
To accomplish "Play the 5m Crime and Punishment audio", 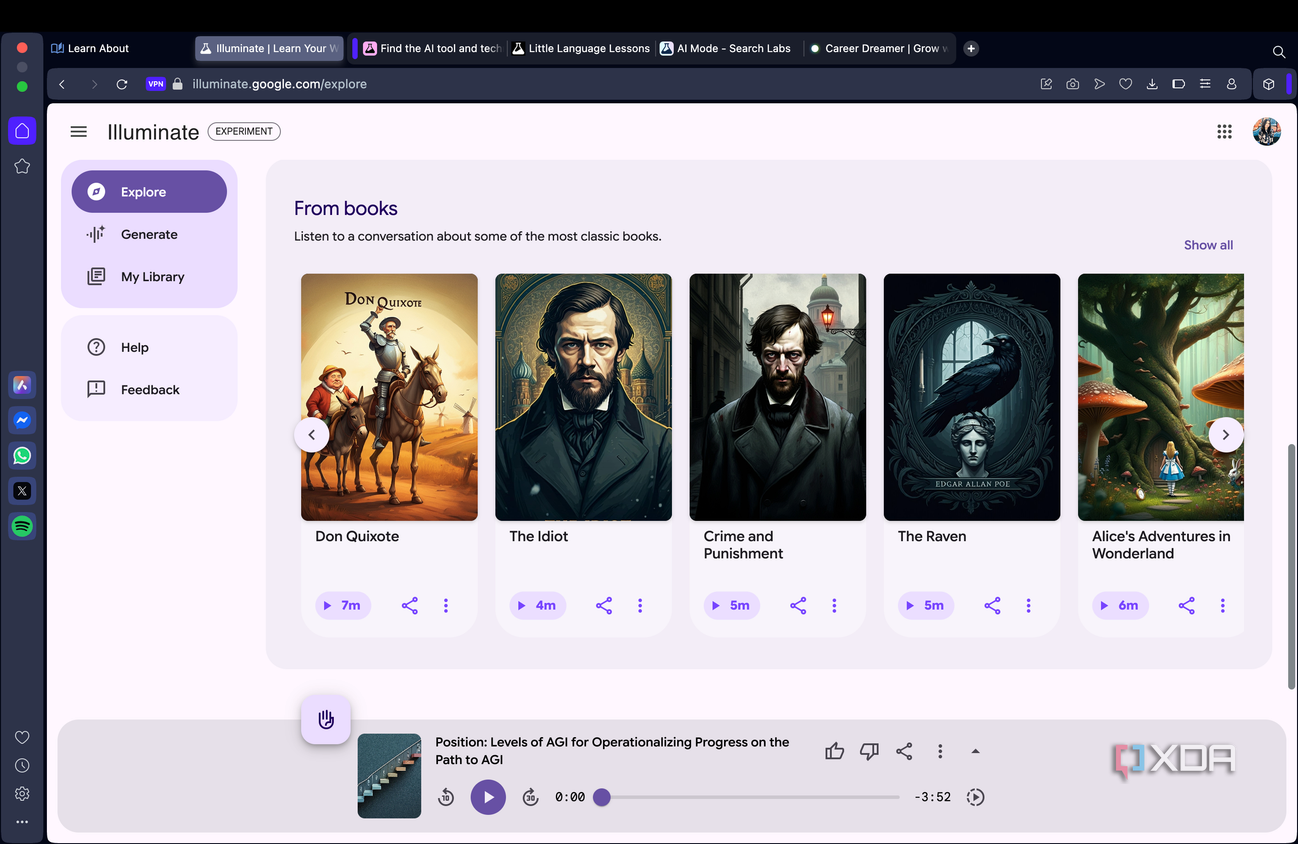I will click(x=731, y=605).
